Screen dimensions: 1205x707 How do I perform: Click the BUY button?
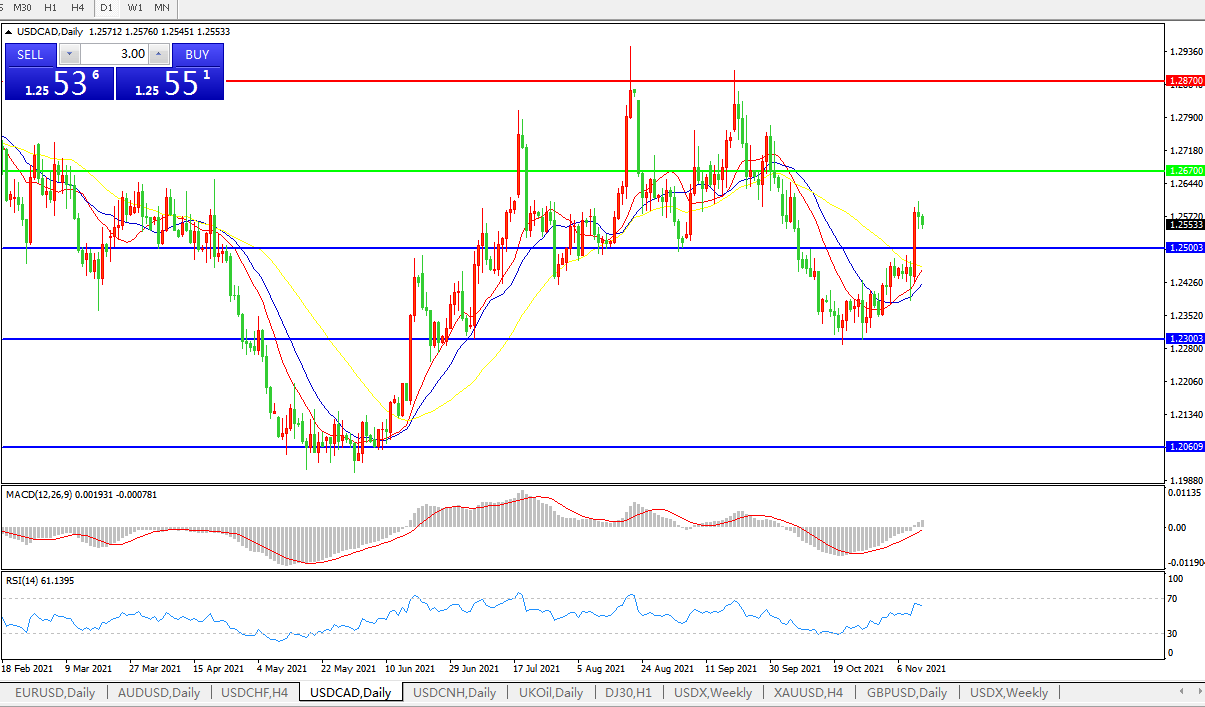(x=197, y=54)
